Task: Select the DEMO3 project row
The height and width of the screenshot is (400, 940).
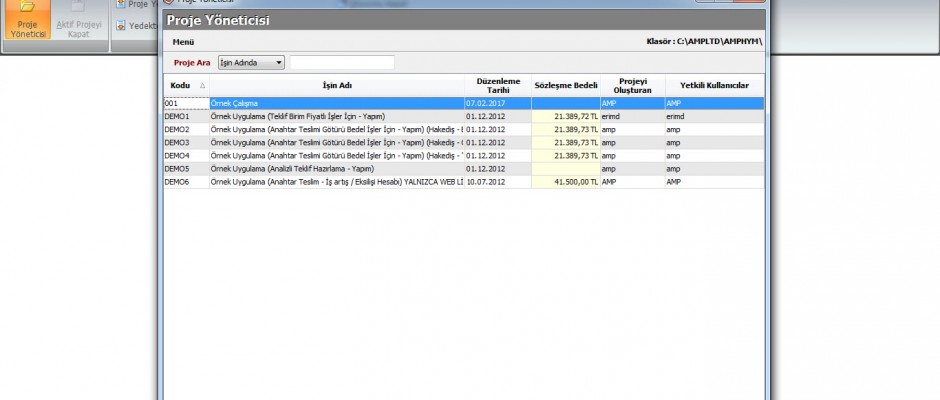Action: point(335,142)
